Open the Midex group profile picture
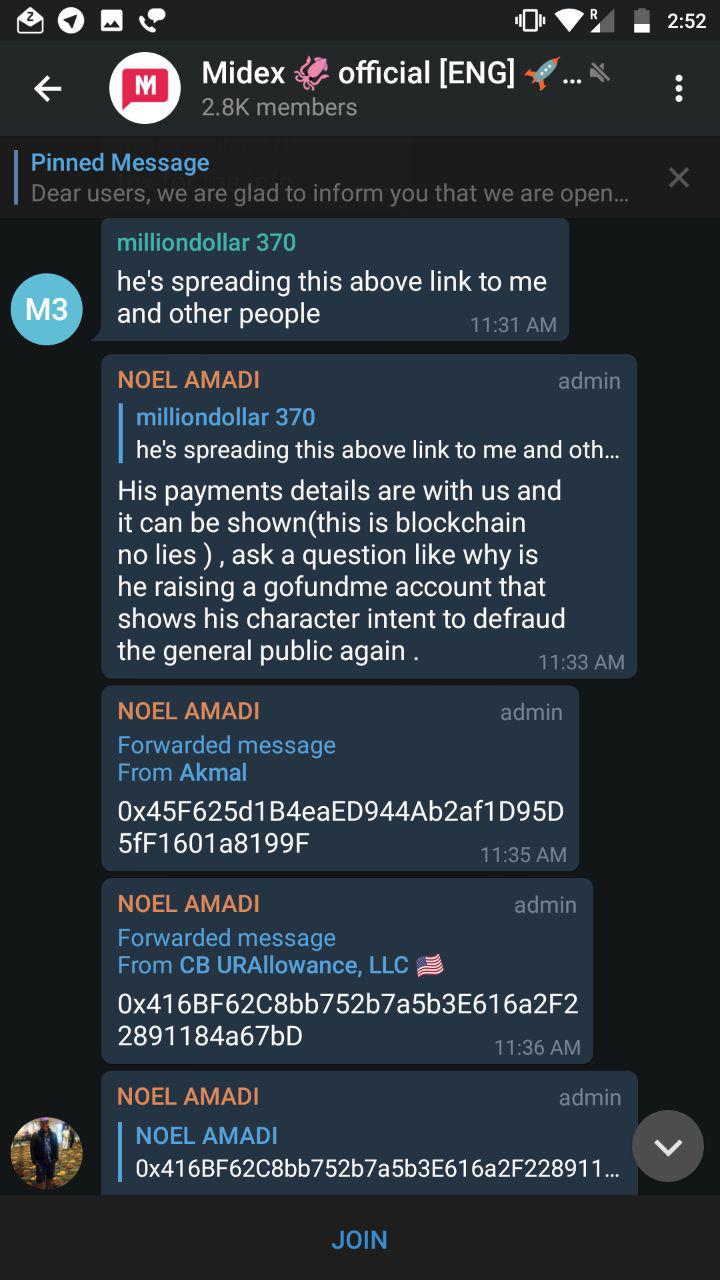The image size is (720, 1280). [145, 88]
